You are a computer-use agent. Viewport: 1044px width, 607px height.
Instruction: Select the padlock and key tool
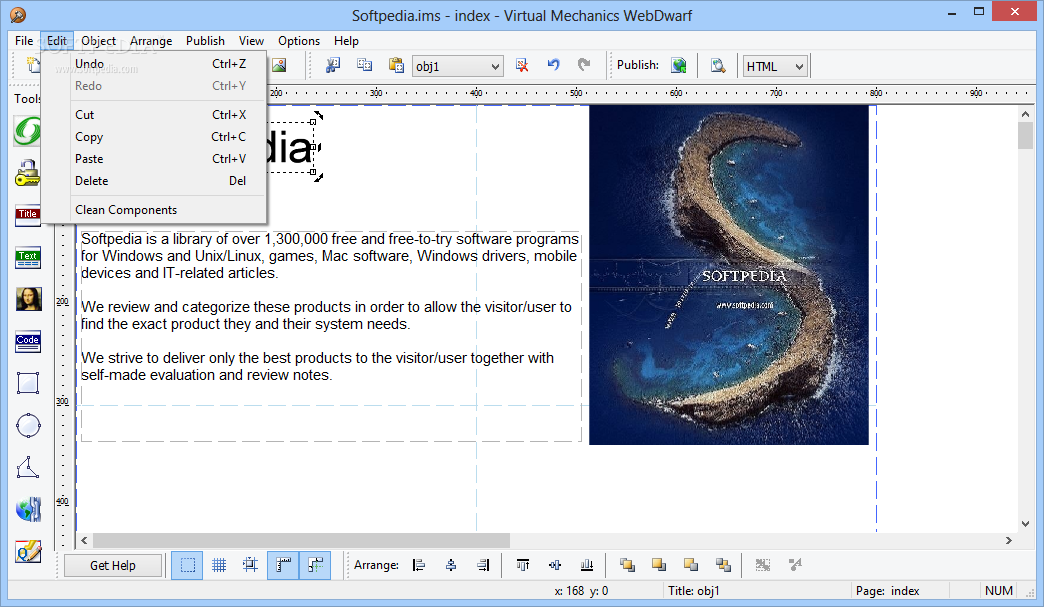[27, 173]
